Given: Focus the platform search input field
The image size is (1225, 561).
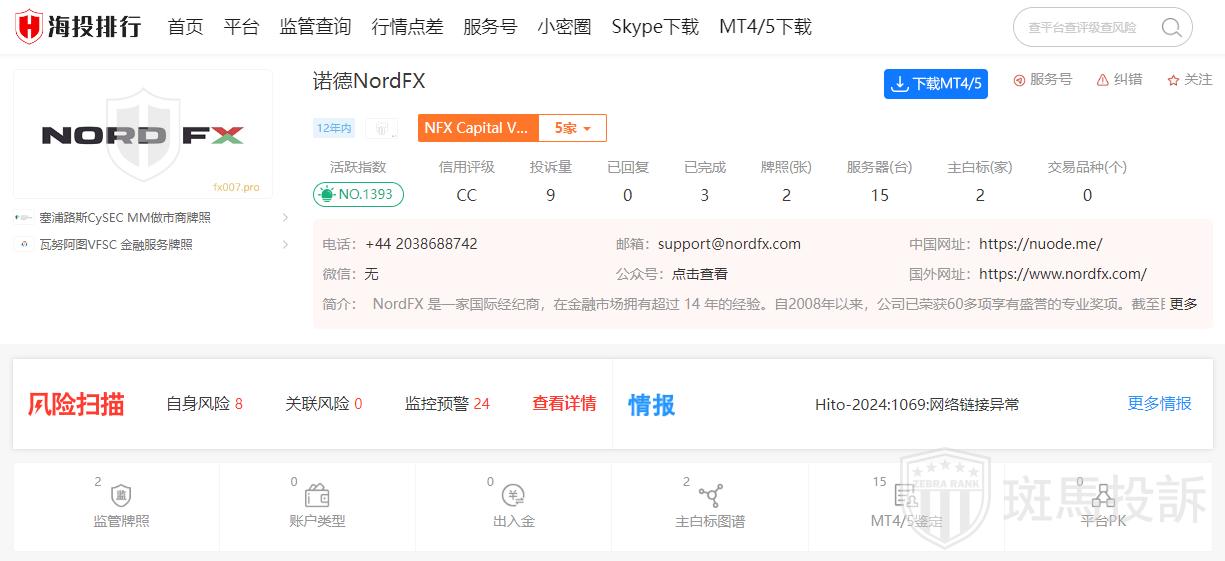Looking at the screenshot, I should point(1085,28).
